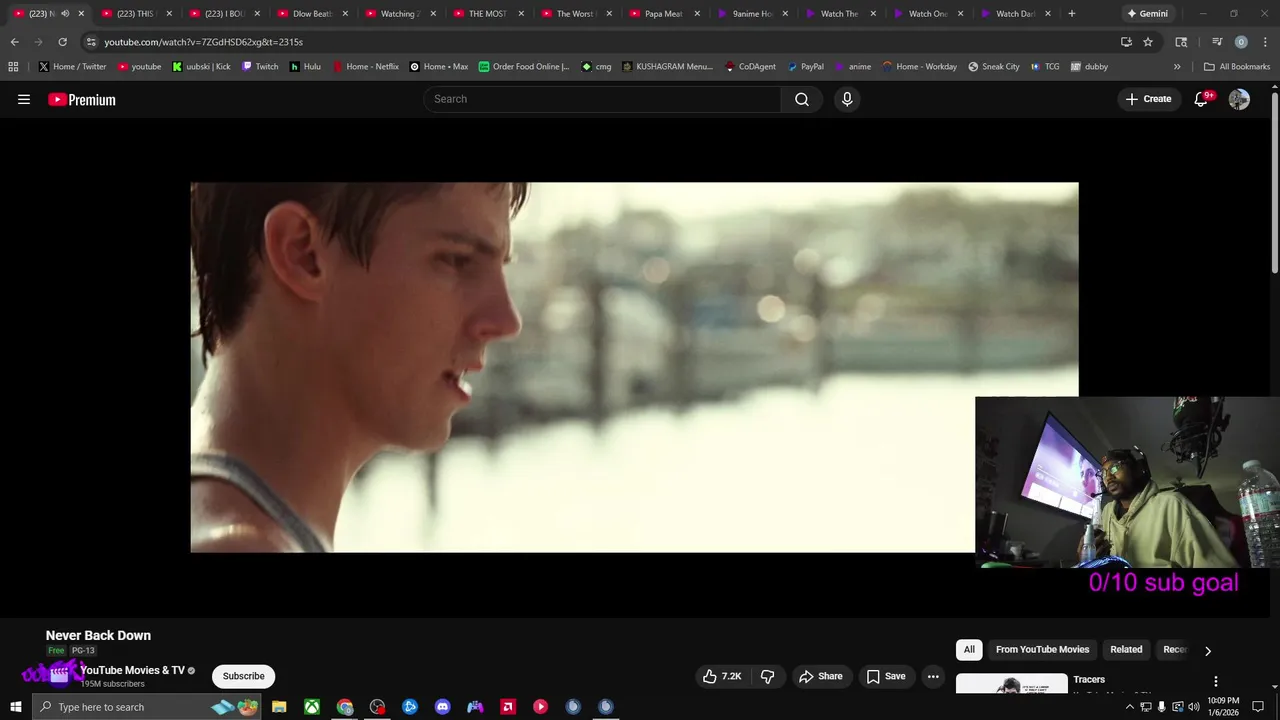Like the video with 7.2K thumbs up
Image resolution: width=1280 pixels, height=720 pixels.
[x=722, y=677]
